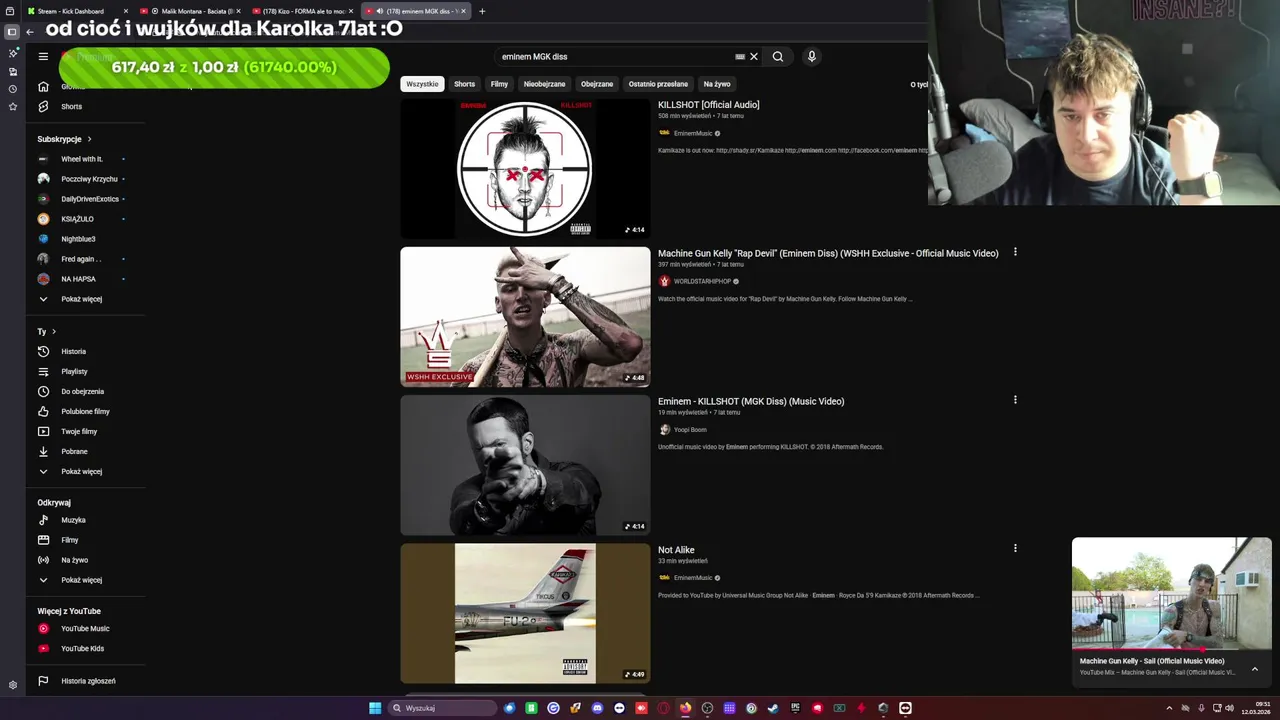Select the Na żywo filter chip
This screenshot has width=1280, height=720.
point(717,84)
